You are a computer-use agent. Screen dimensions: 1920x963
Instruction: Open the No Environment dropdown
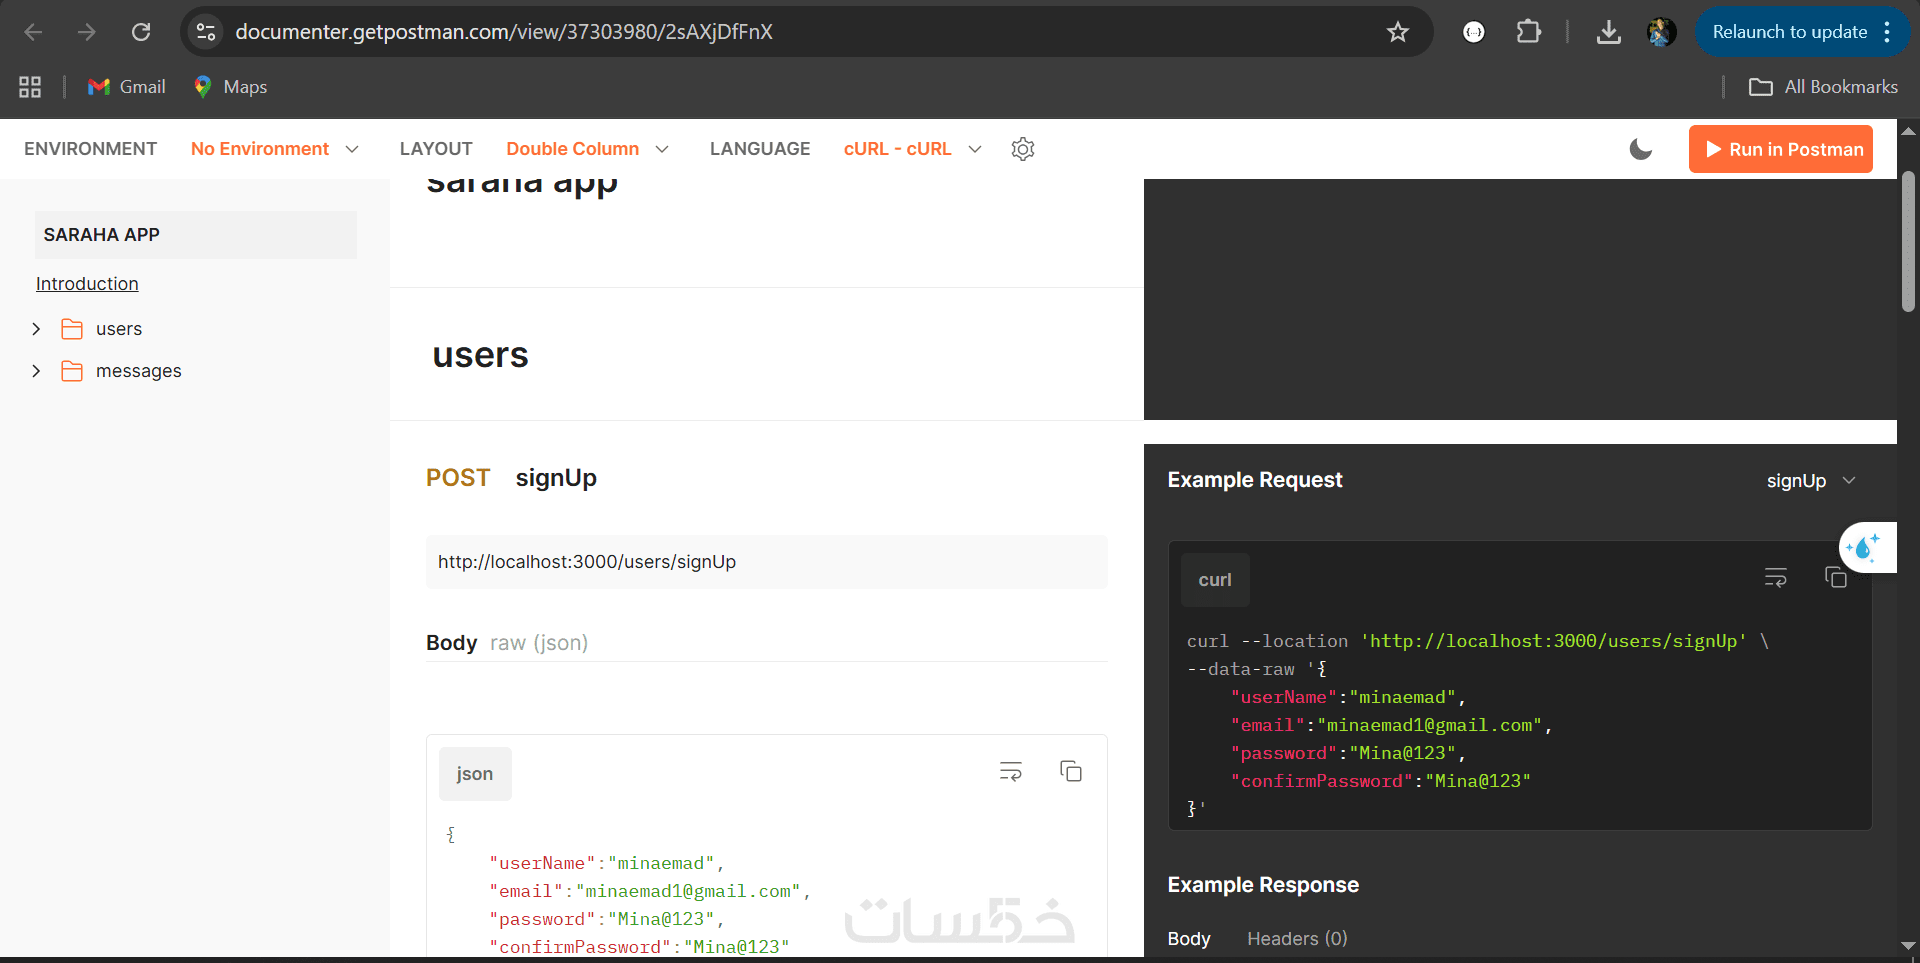tap(275, 149)
